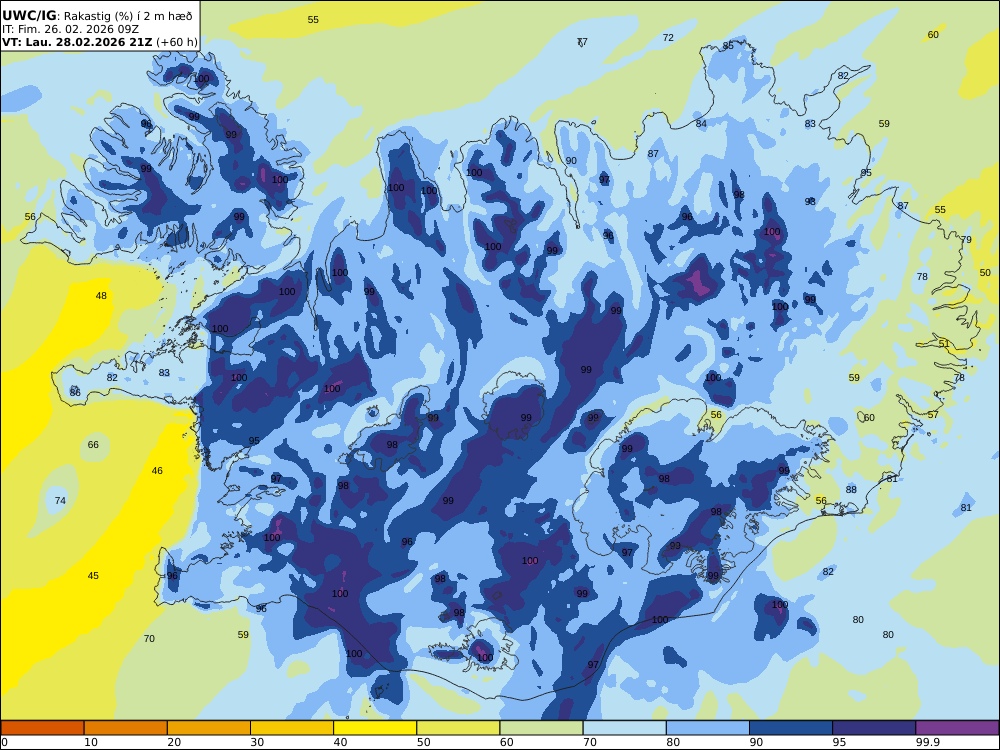Click the purple above-99.9 legend swatch
Image resolution: width=1000 pixels, height=750 pixels.
click(957, 728)
